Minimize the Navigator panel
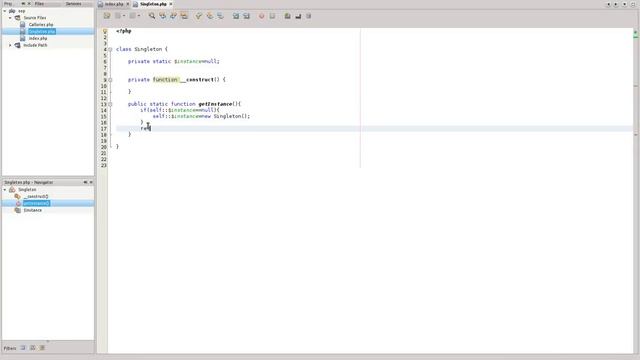The image size is (640, 360). click(85, 182)
